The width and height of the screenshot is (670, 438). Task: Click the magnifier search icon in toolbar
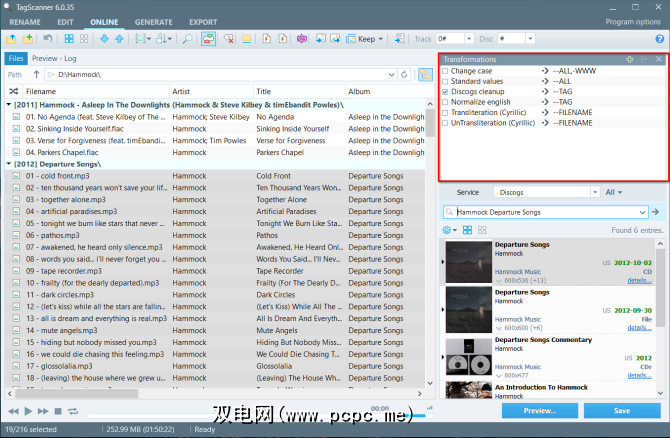click(187, 39)
